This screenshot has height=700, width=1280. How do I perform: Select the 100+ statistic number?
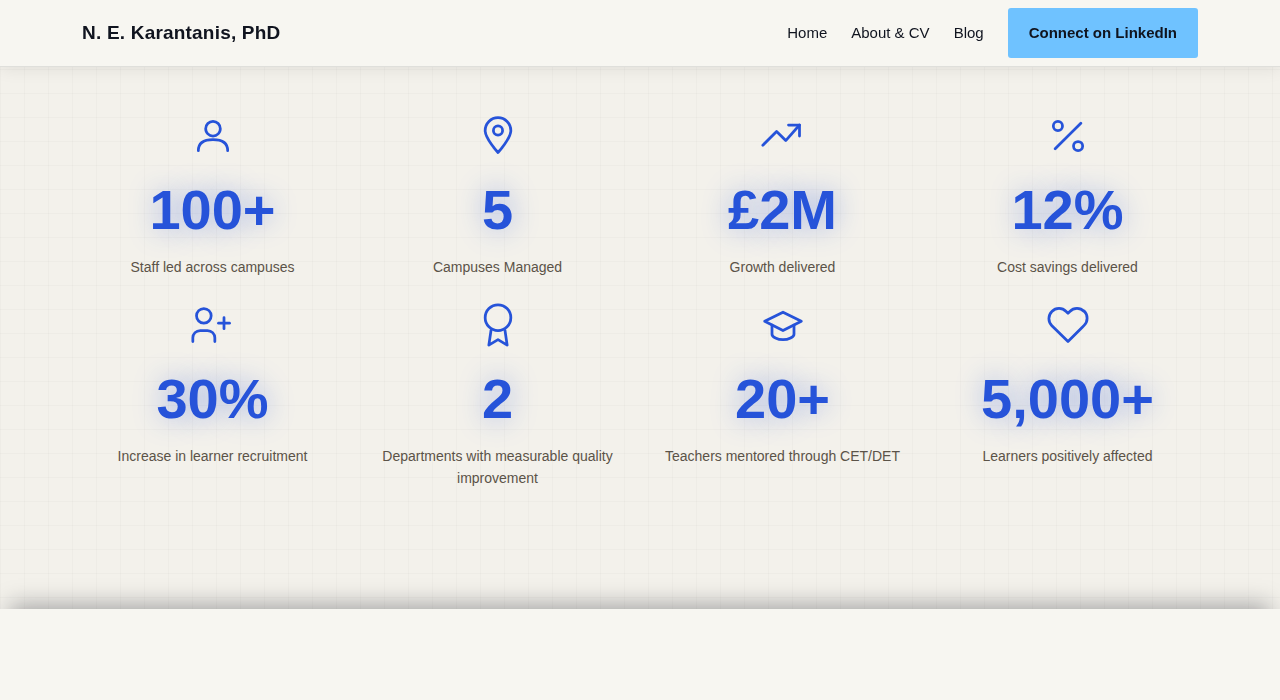[x=212, y=210]
